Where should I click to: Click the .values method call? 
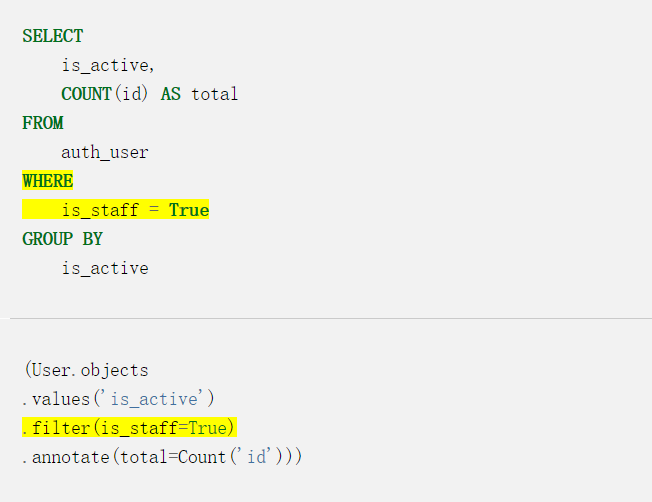click(x=56, y=399)
